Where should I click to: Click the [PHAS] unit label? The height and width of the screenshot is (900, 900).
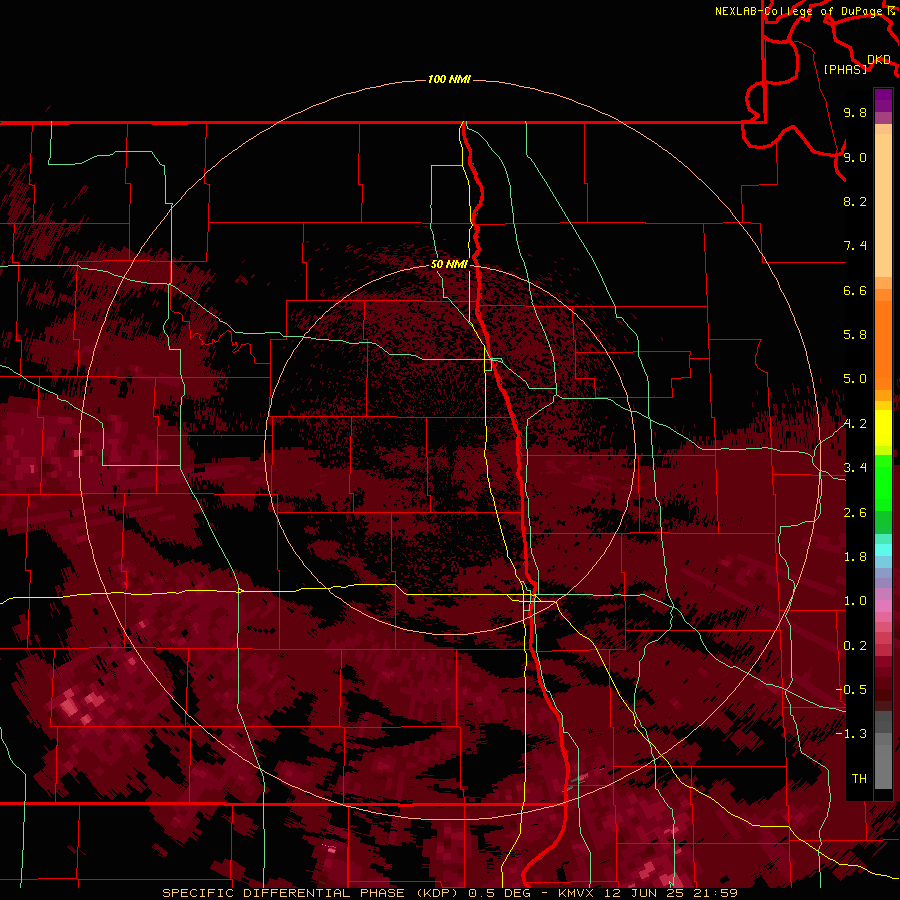pos(845,69)
